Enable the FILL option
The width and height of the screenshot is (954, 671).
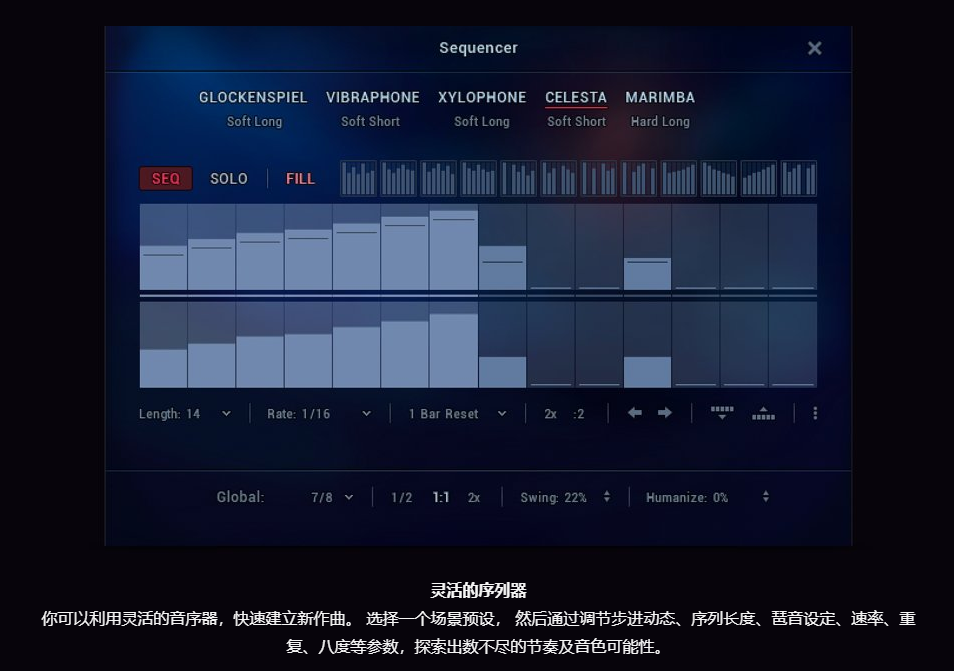(x=300, y=179)
